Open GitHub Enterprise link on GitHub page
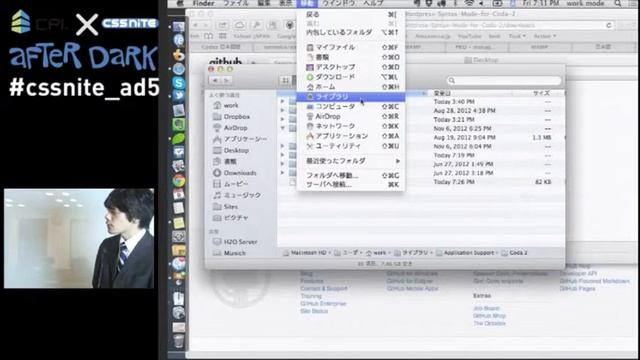 tap(323, 304)
